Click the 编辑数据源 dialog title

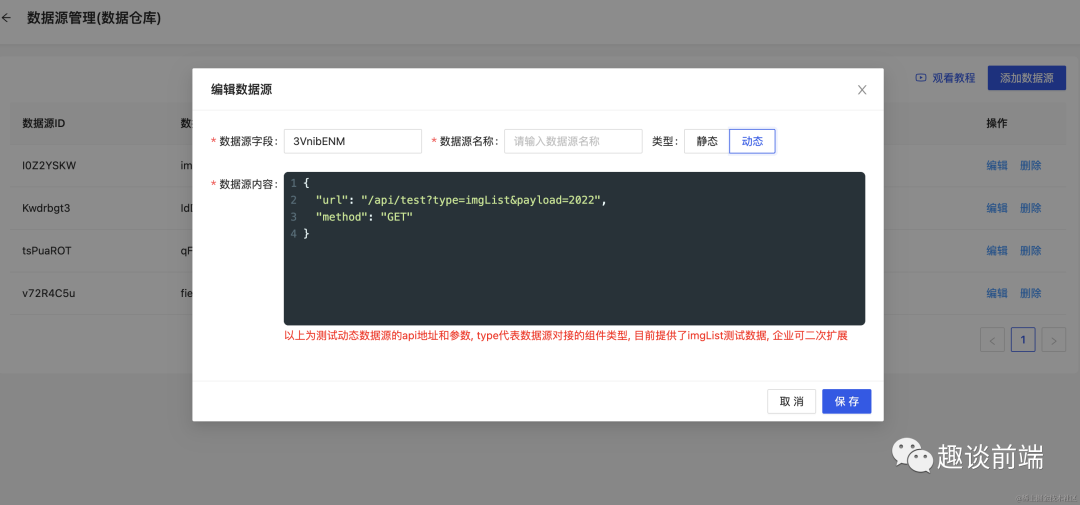(x=241, y=90)
